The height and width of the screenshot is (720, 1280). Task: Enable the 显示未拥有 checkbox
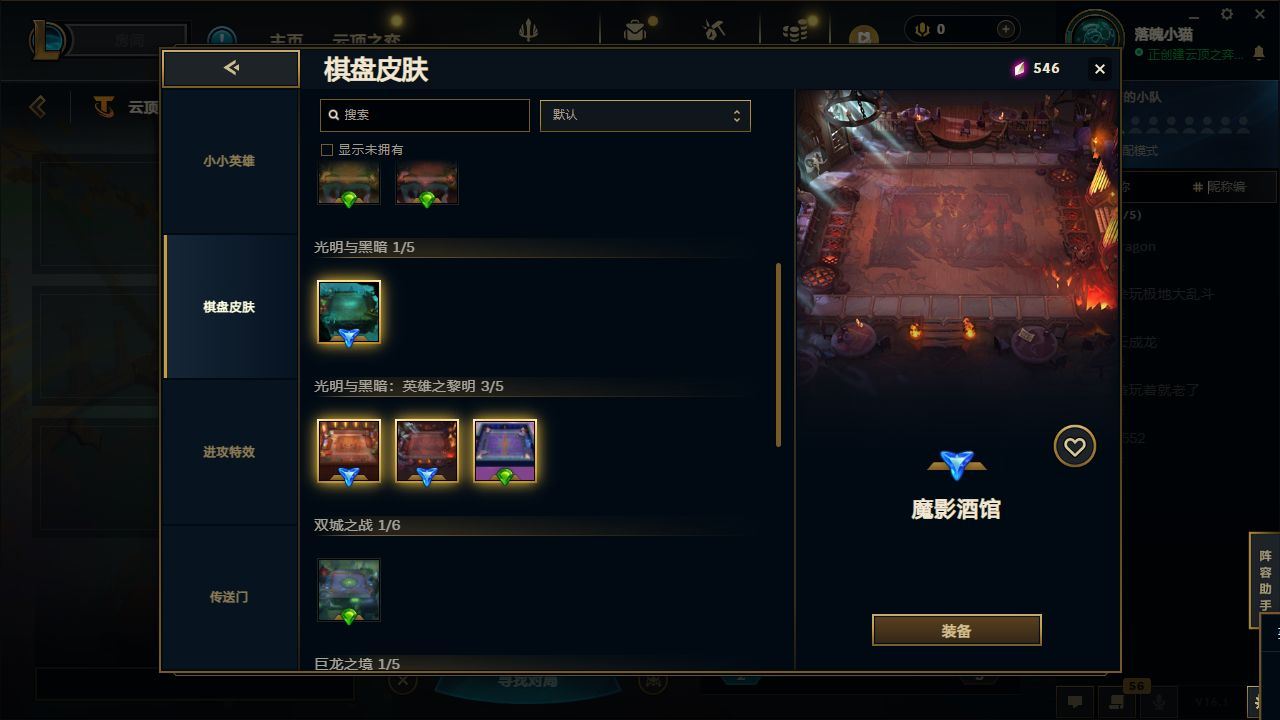[x=326, y=149]
